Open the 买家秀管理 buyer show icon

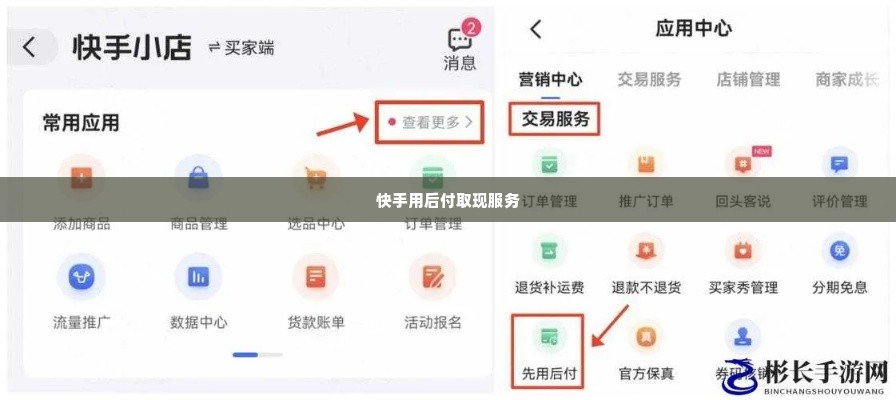click(743, 251)
